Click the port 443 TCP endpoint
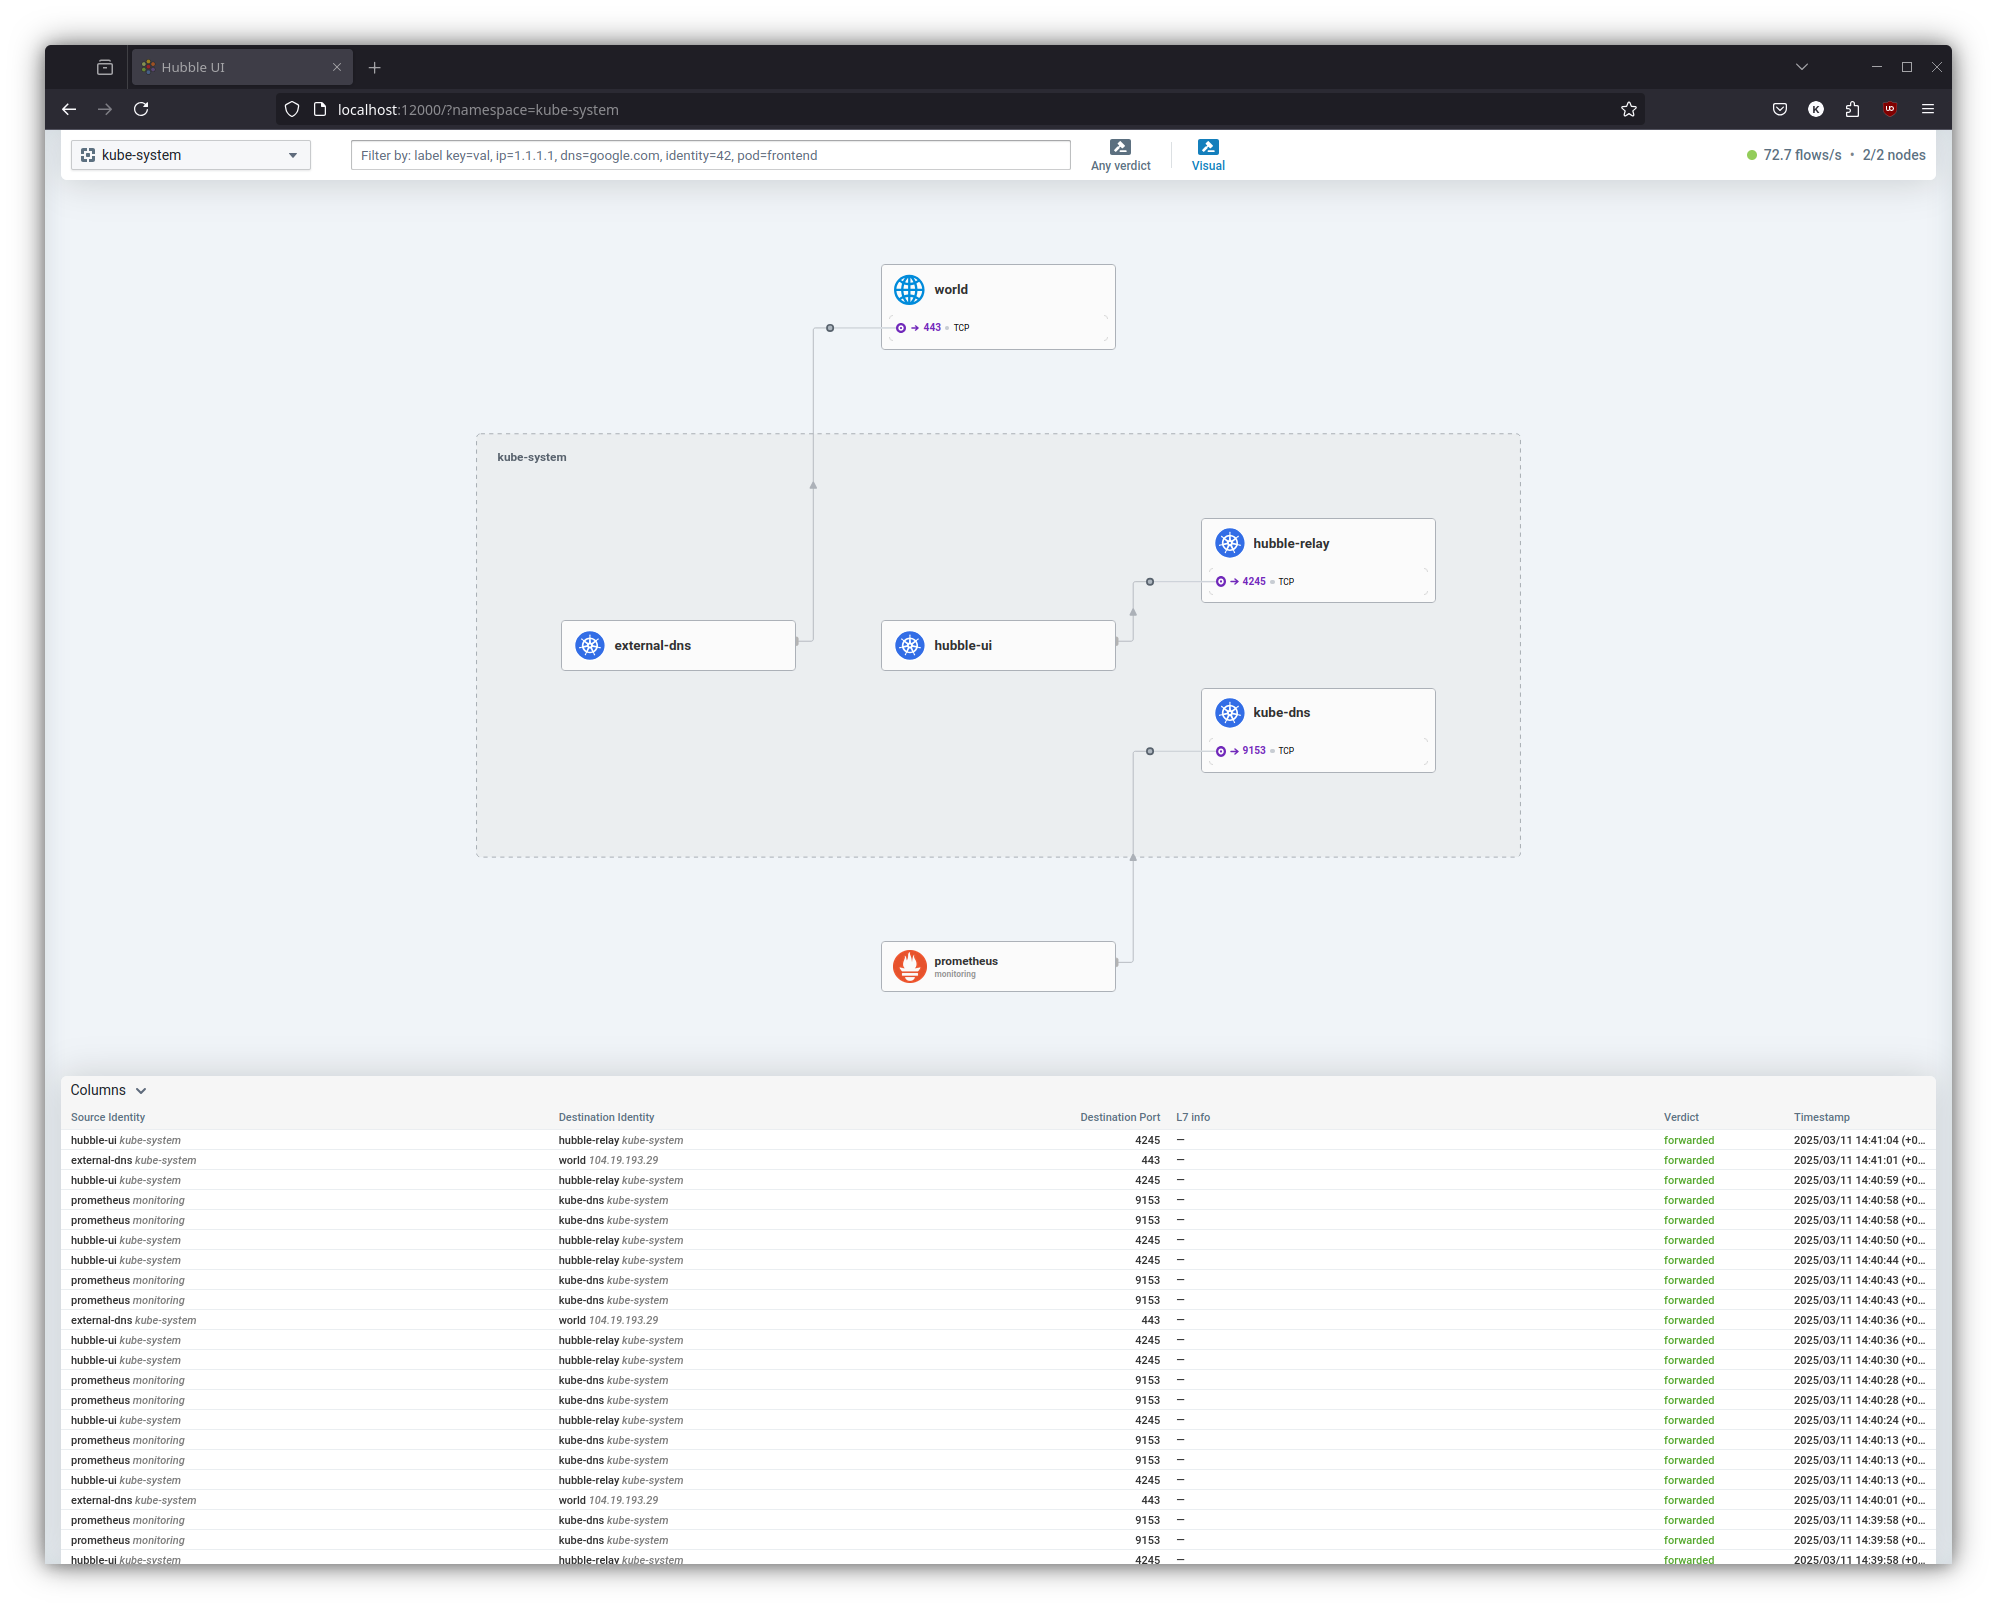This screenshot has width=1997, height=1609. coord(932,328)
